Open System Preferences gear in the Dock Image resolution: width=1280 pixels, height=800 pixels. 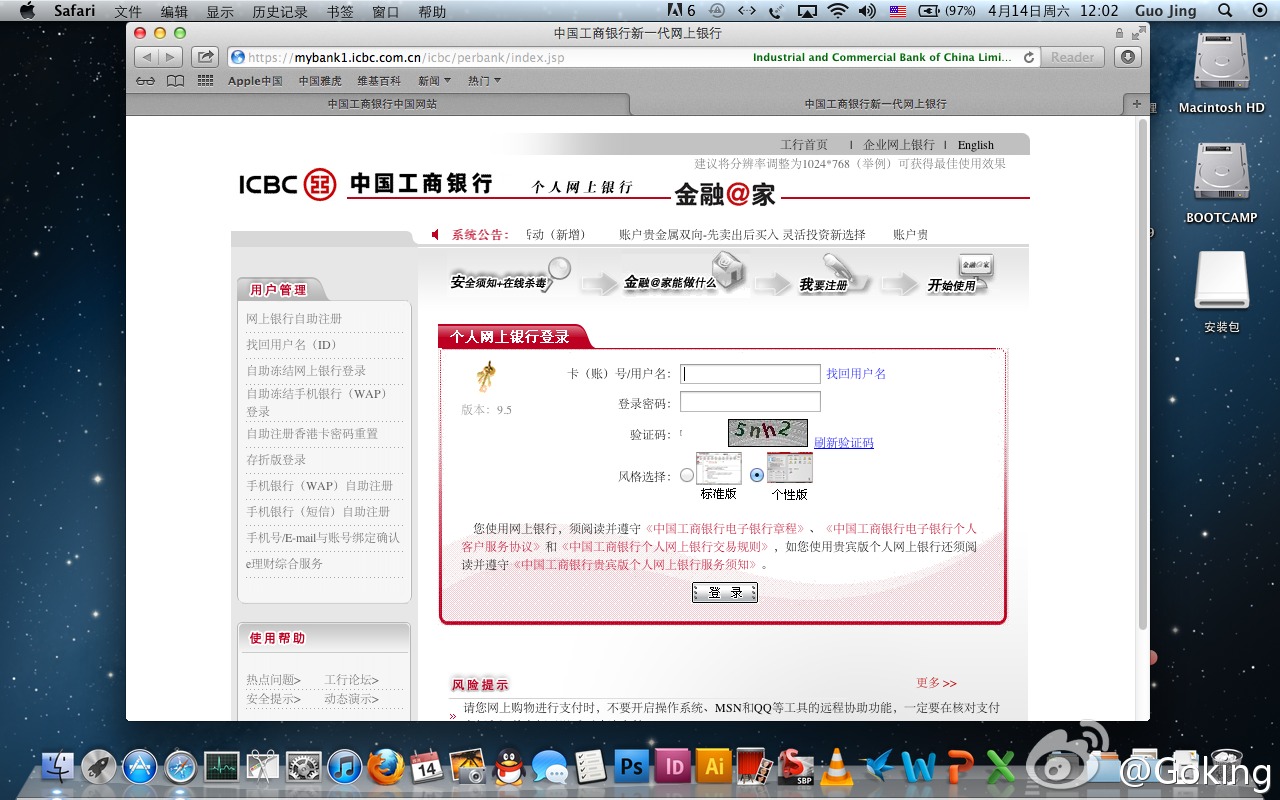(x=304, y=767)
